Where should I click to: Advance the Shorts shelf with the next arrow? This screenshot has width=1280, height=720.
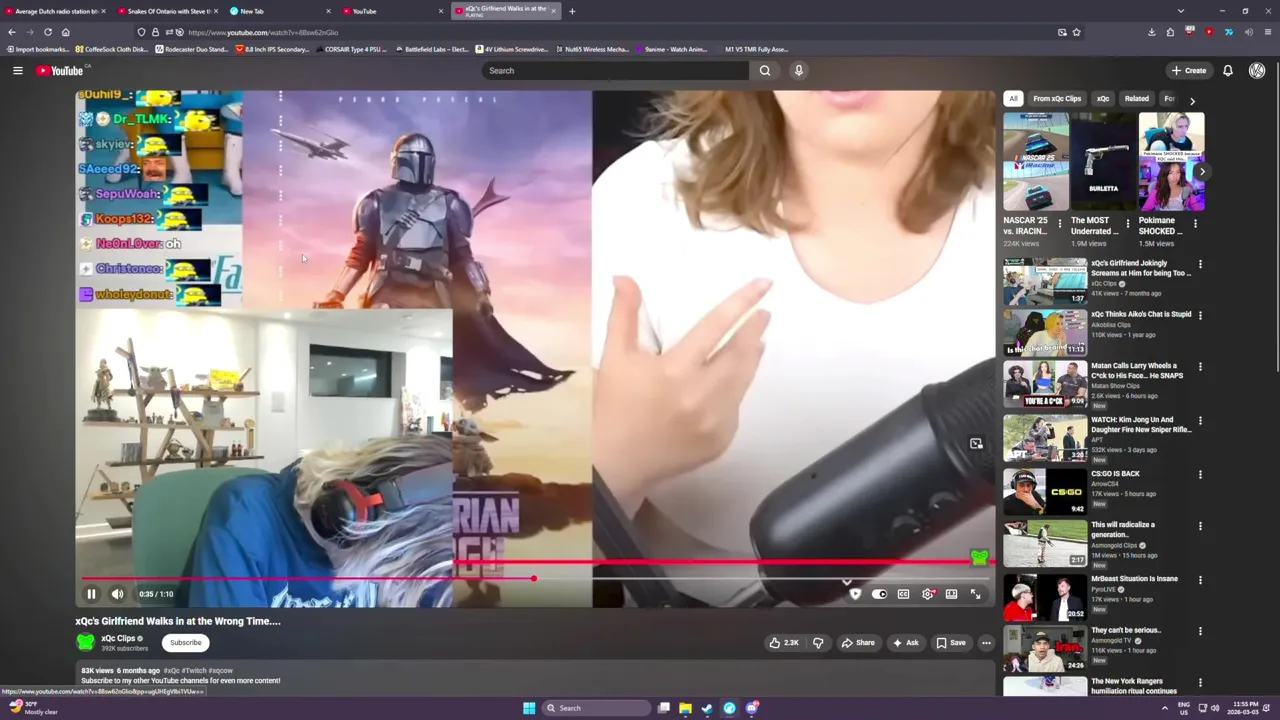[1202, 171]
